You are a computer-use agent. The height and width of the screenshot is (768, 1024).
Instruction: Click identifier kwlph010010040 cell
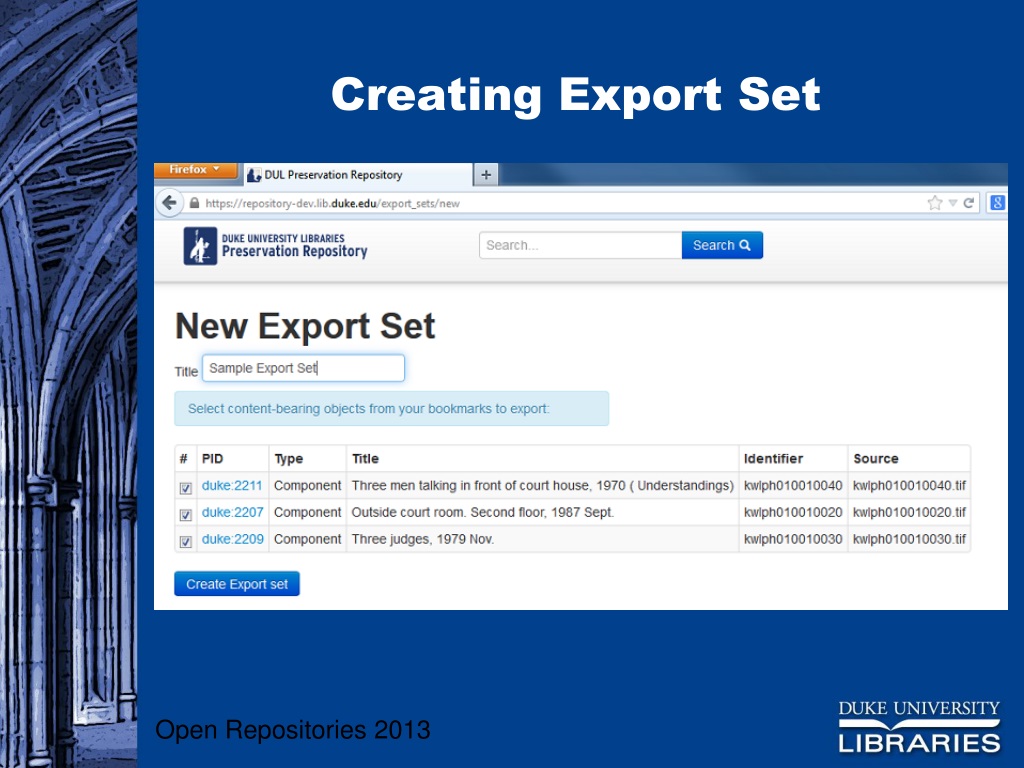click(793, 485)
